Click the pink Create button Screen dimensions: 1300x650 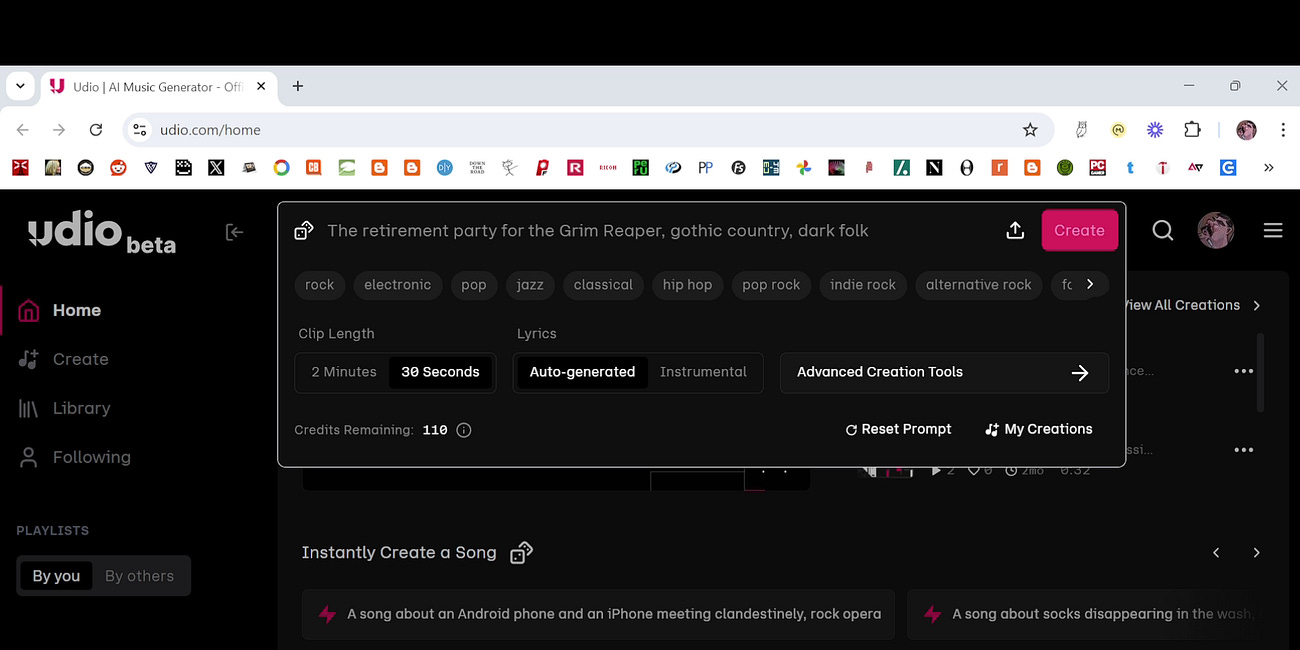pos(1079,230)
